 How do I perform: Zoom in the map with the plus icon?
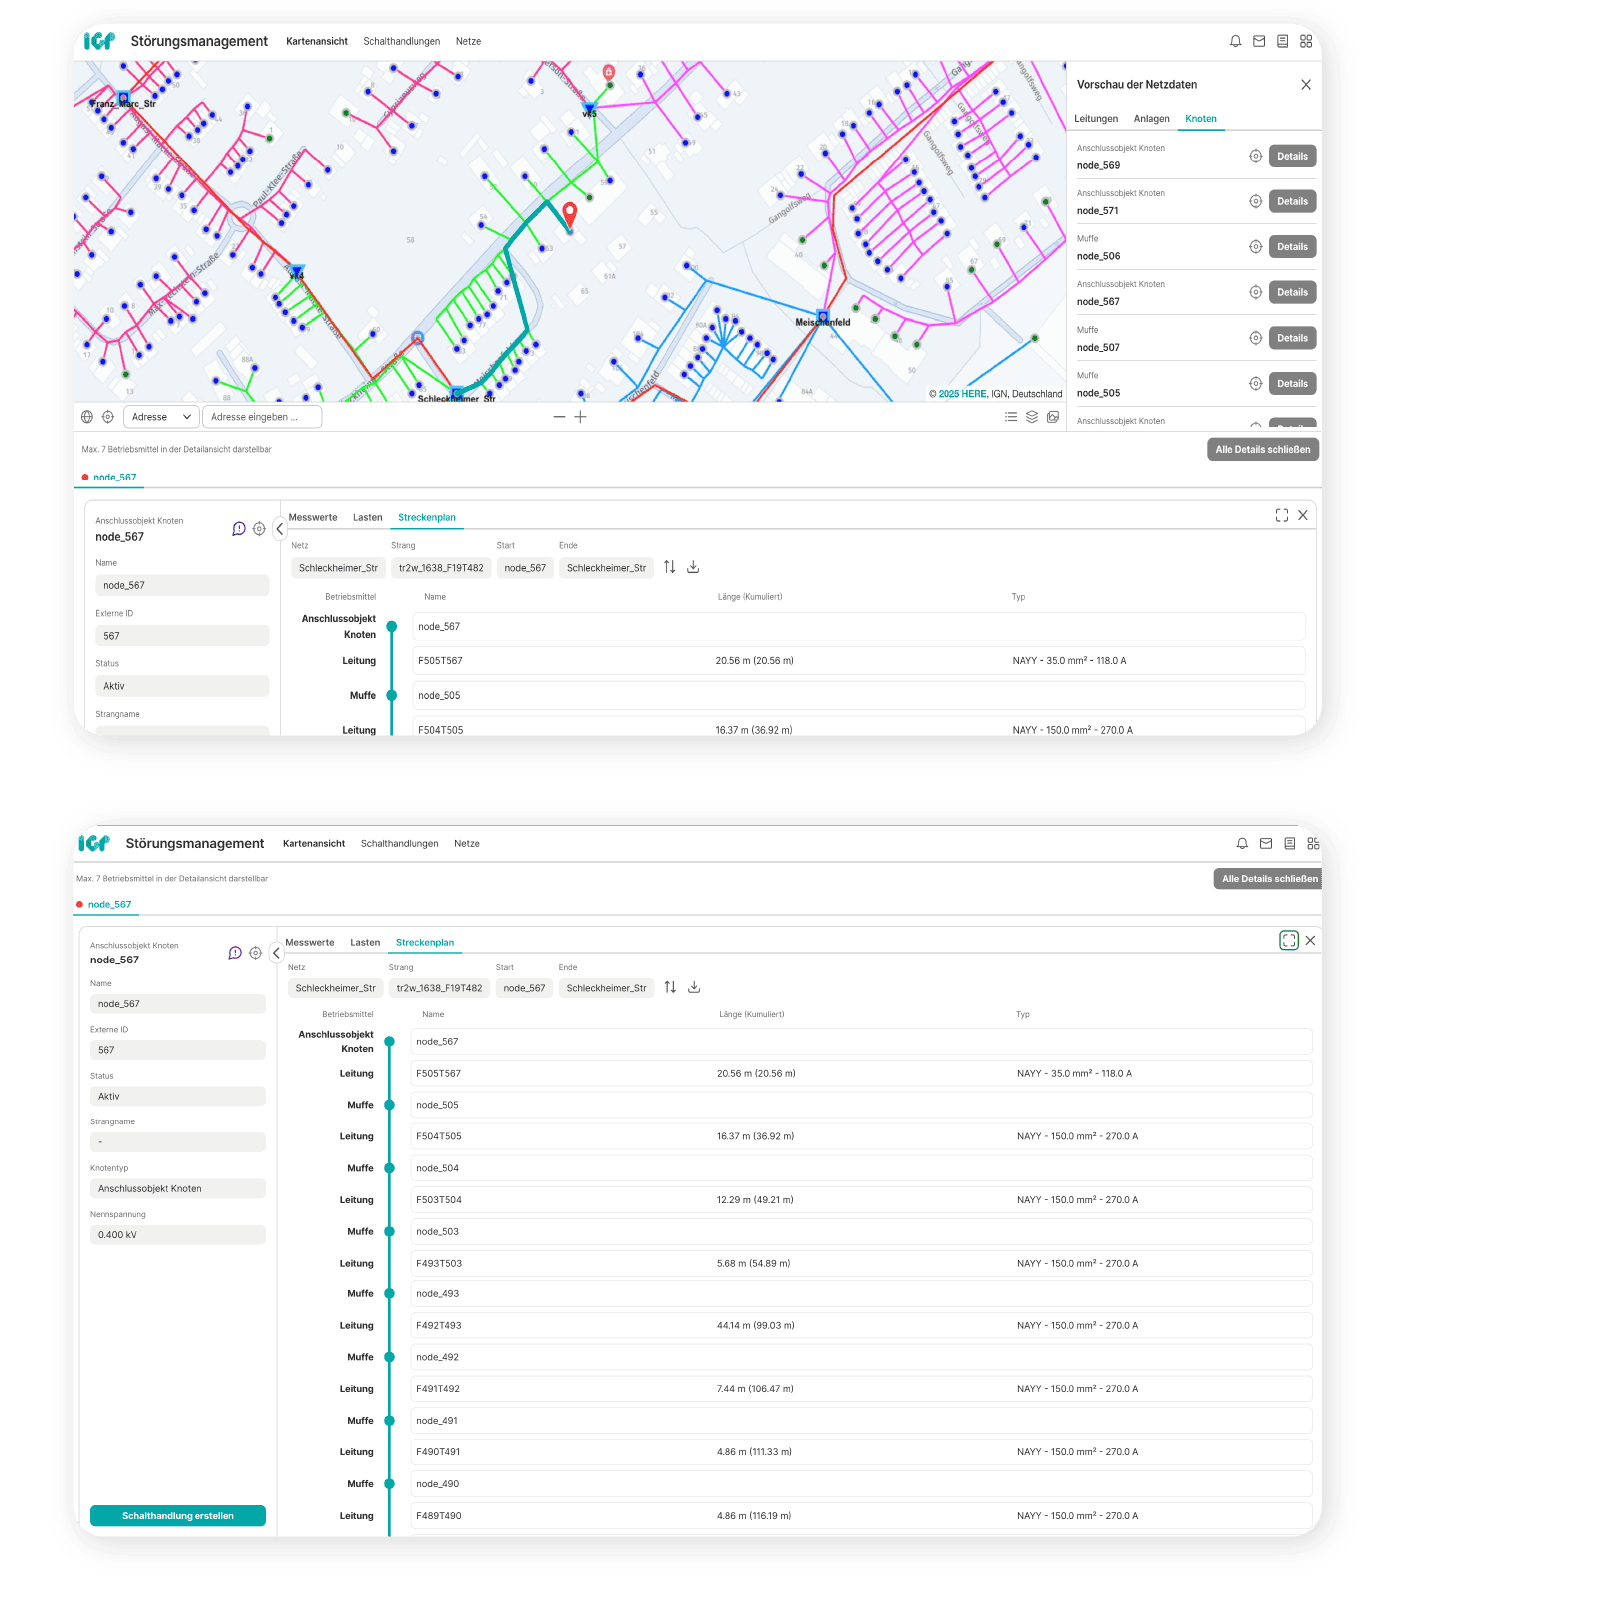pos(580,417)
